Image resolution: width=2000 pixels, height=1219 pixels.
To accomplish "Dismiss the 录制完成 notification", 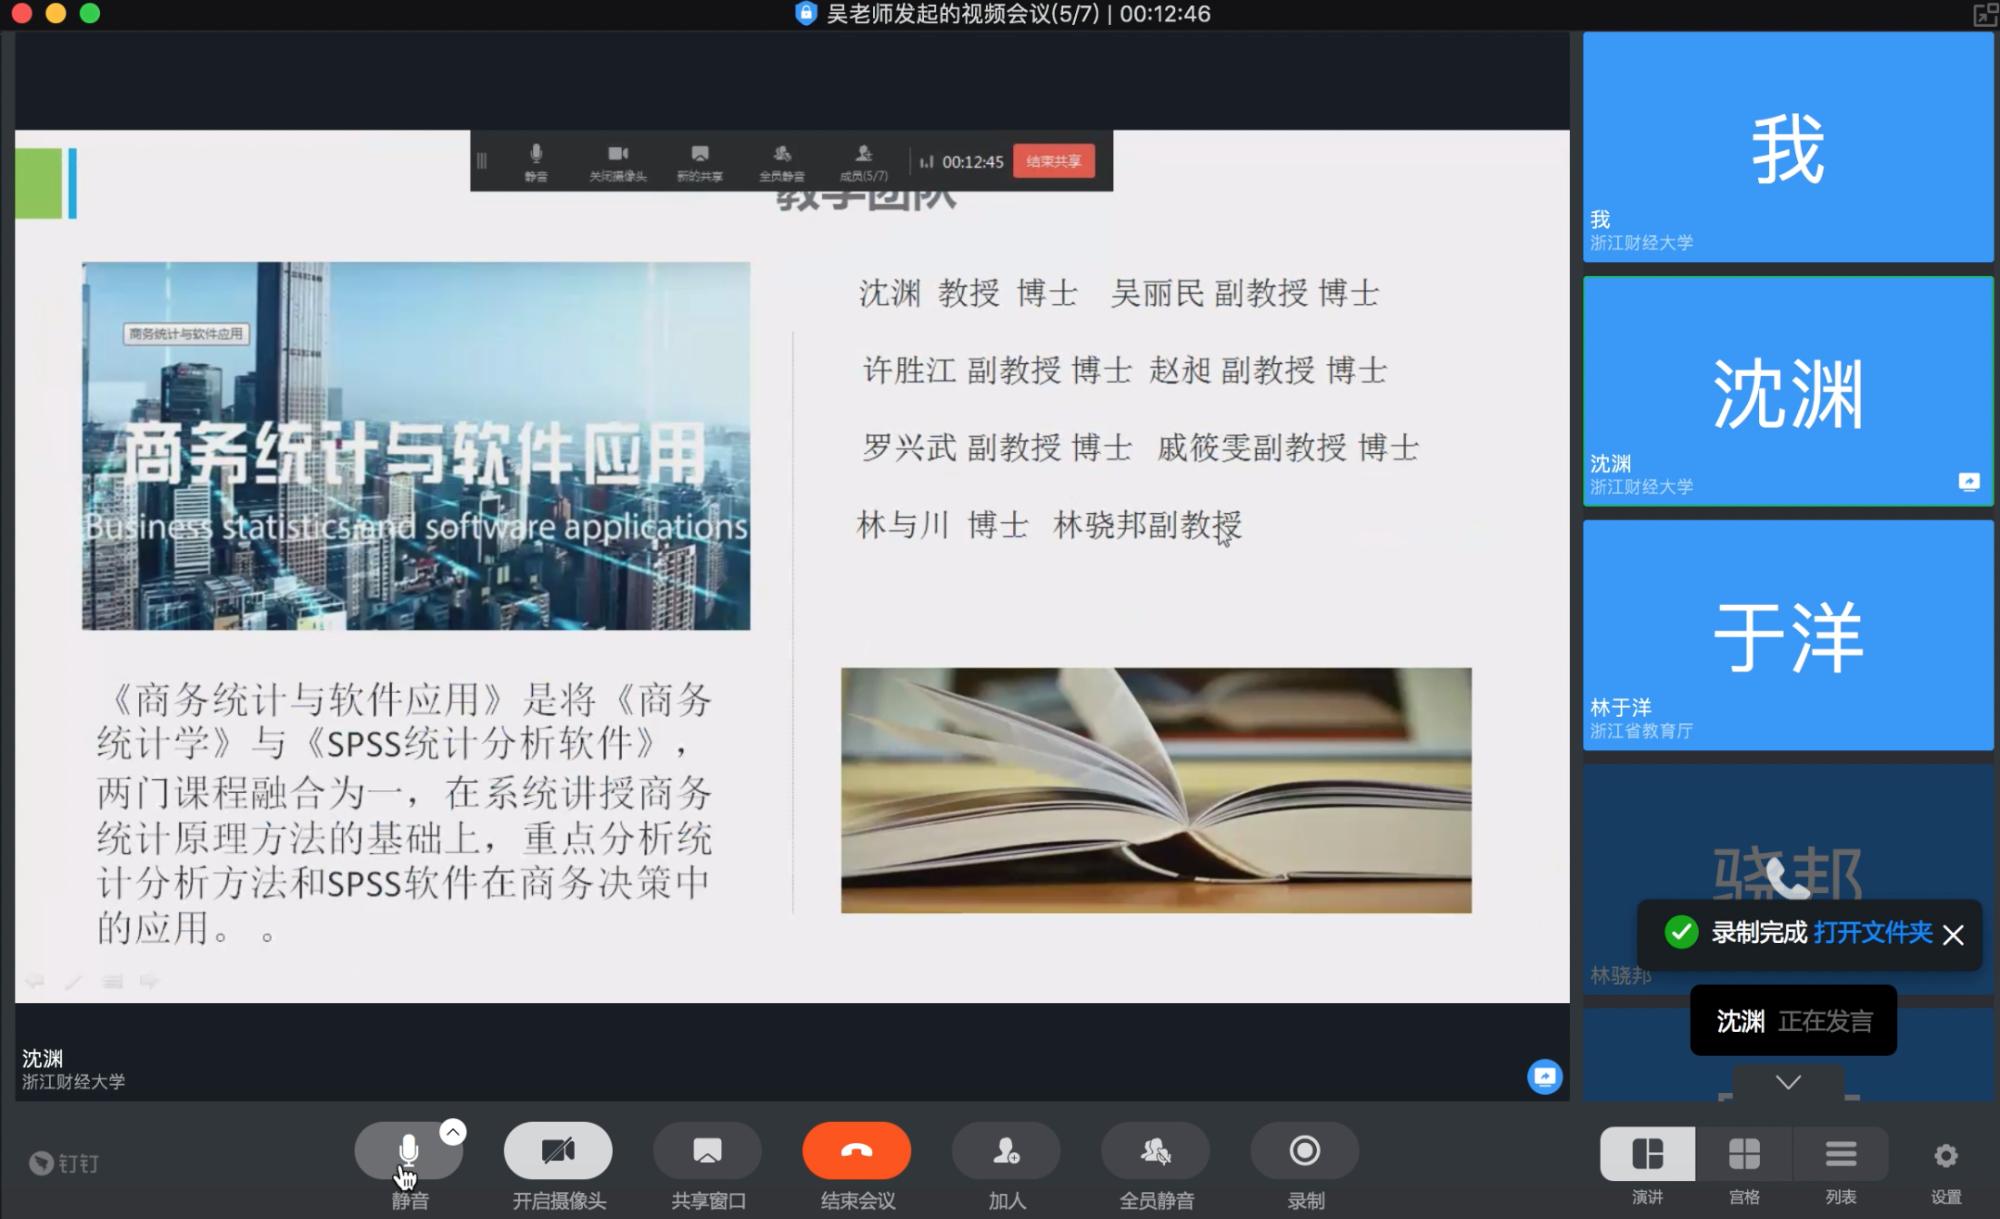I will pyautogui.click(x=1953, y=935).
